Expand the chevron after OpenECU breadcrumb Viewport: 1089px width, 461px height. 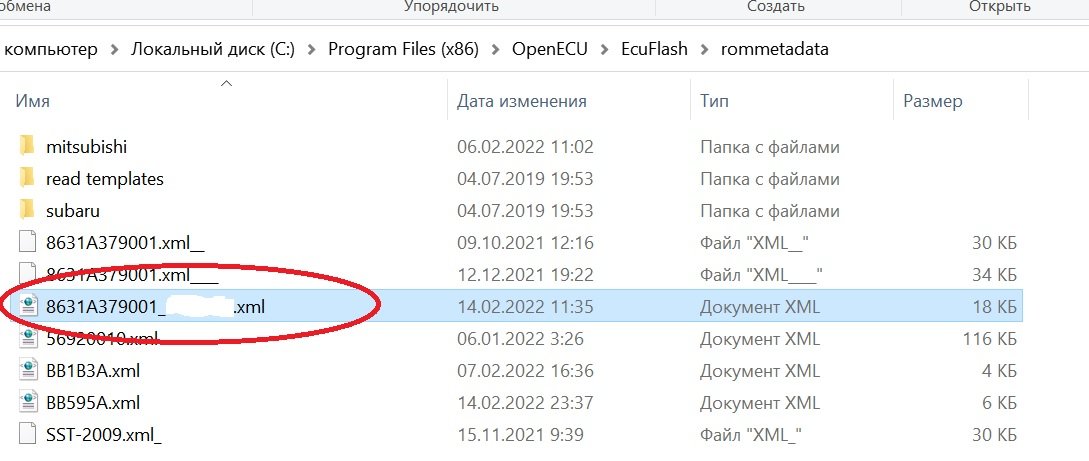(x=604, y=49)
